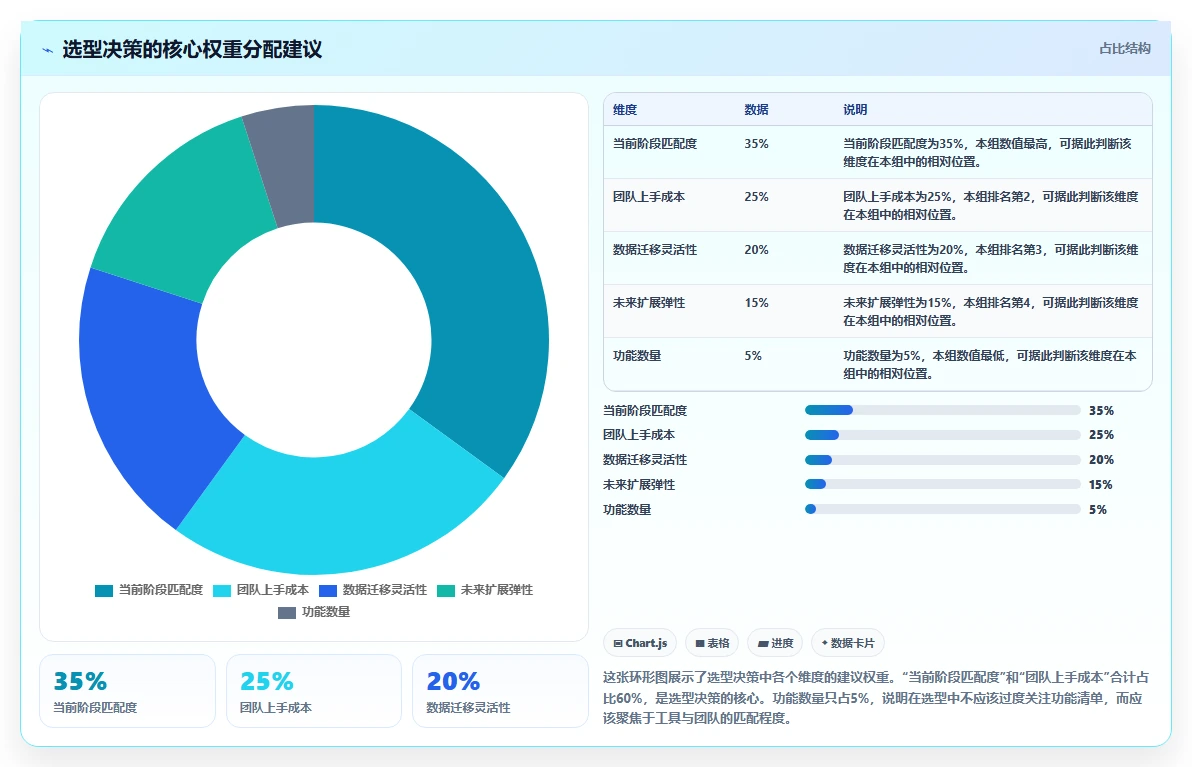
Task: Click the 数据 column header
Action: [756, 109]
